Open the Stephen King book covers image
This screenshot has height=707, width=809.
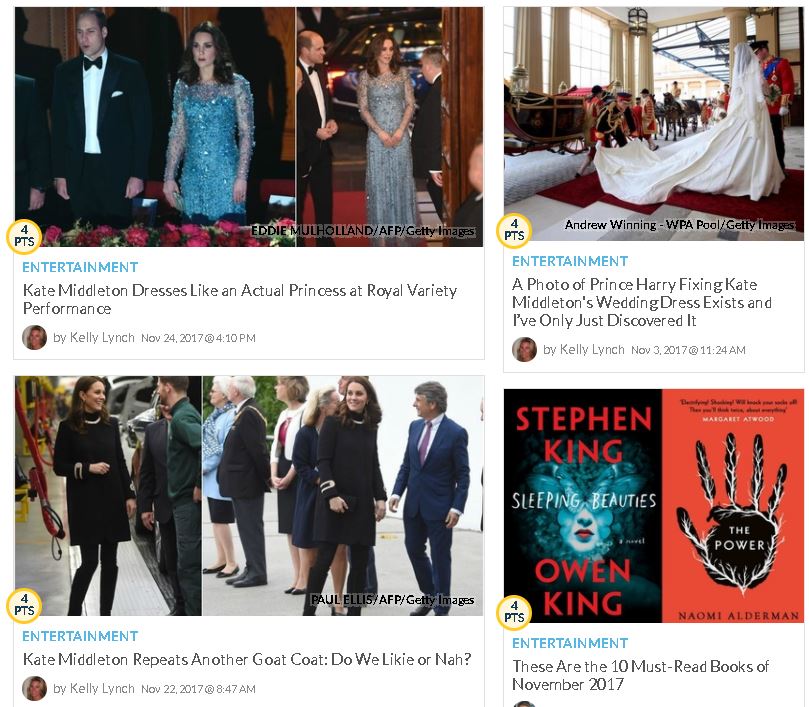(654, 506)
